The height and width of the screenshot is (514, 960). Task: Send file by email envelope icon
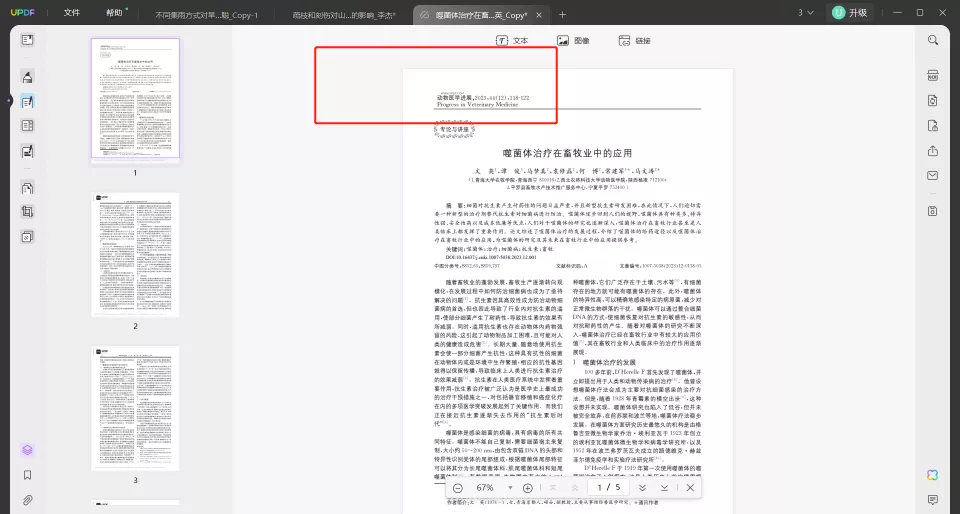(x=932, y=176)
